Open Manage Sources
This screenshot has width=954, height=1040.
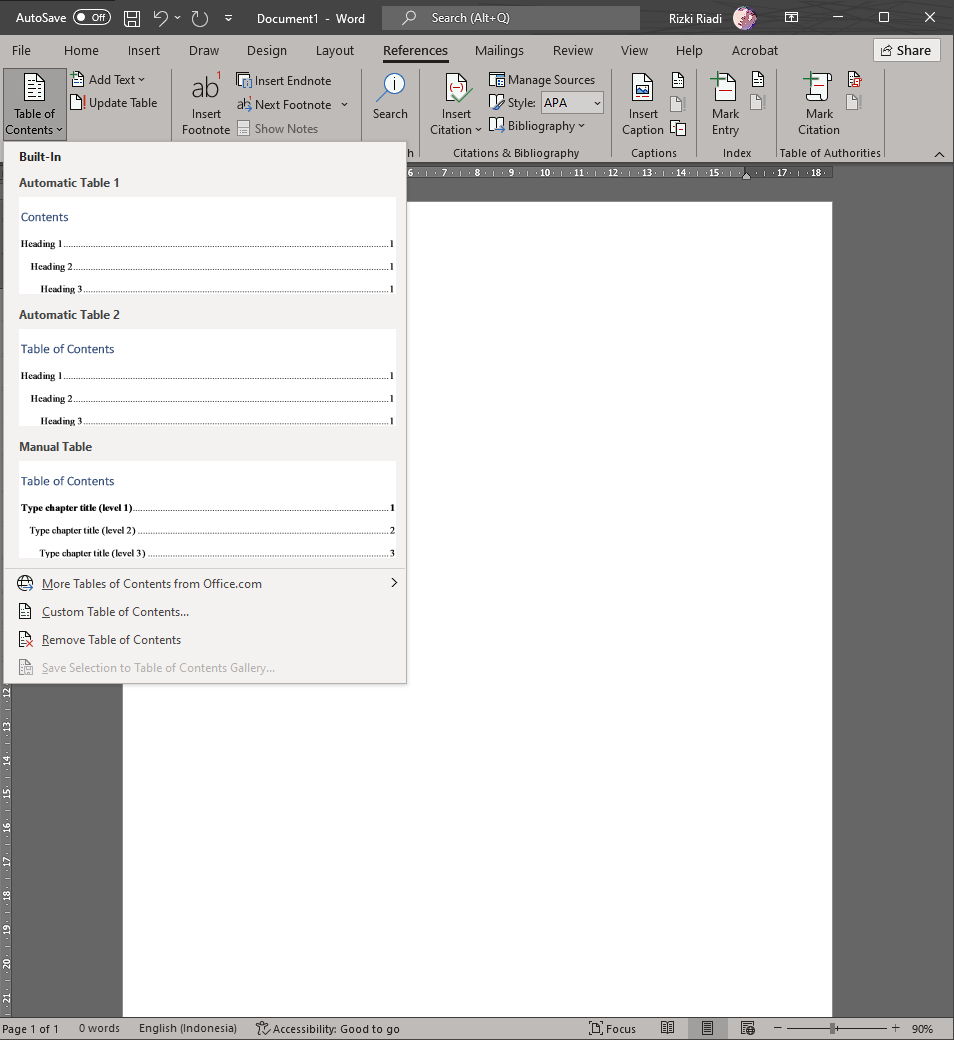pos(542,80)
